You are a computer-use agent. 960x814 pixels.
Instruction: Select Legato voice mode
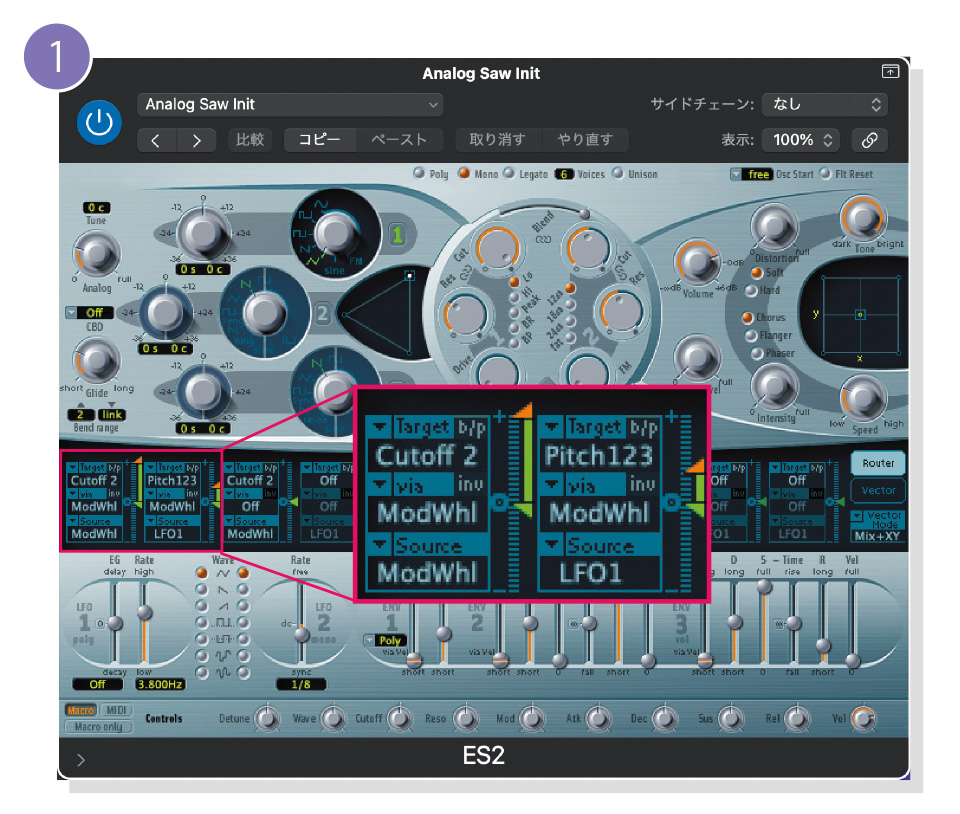[509, 173]
